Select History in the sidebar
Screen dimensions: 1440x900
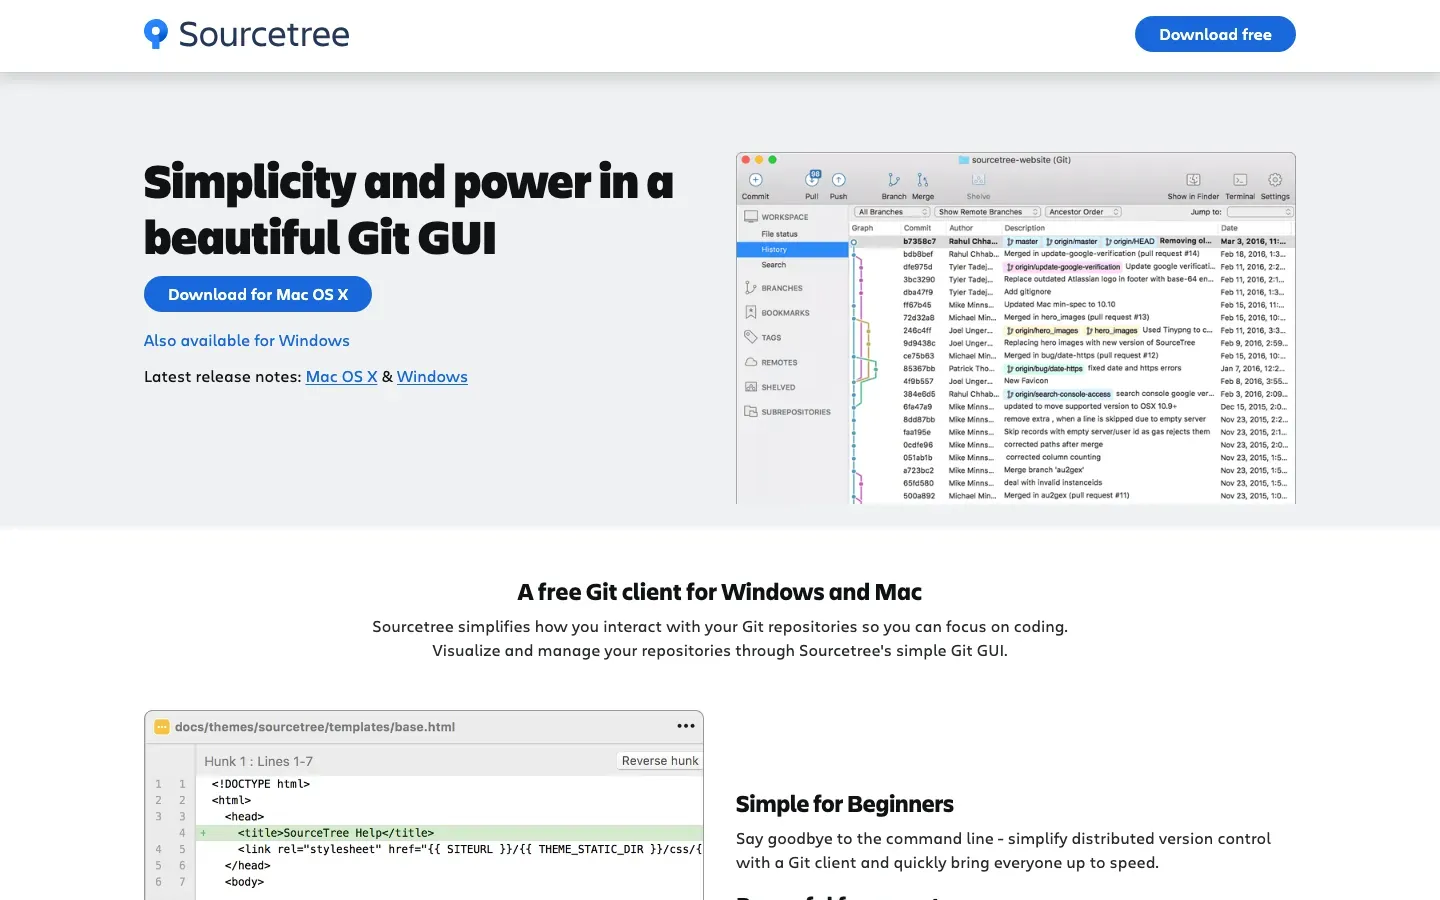pyautogui.click(x=792, y=249)
